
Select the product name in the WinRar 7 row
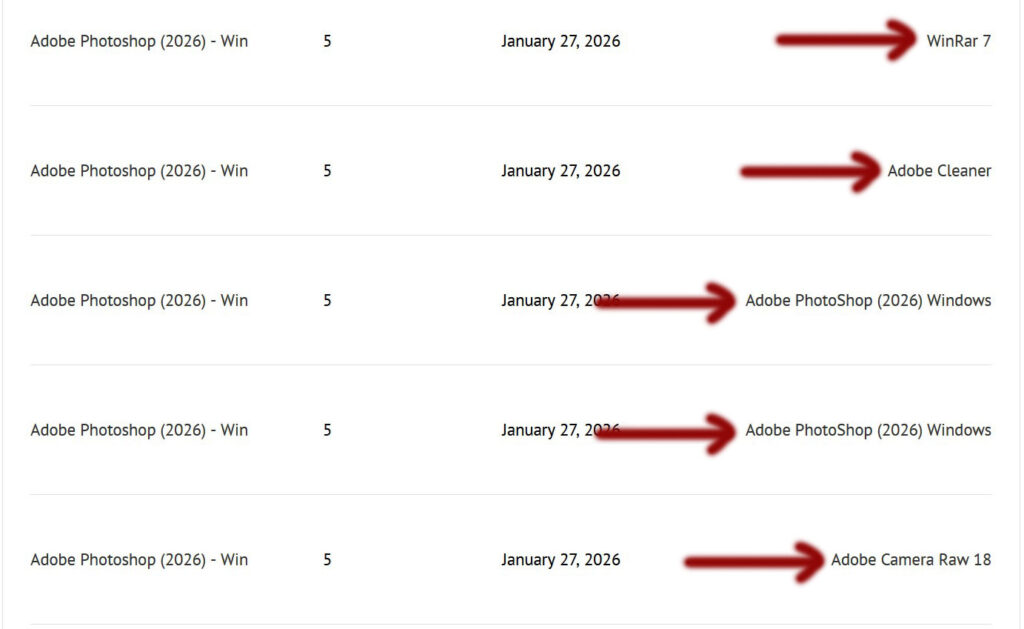139,41
